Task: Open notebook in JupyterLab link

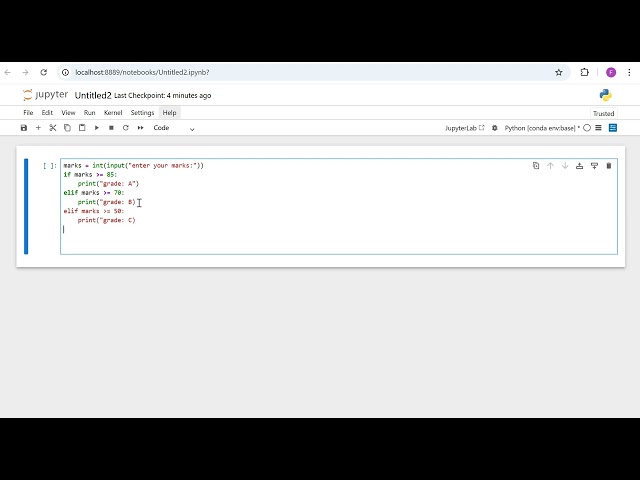Action: 464,128
